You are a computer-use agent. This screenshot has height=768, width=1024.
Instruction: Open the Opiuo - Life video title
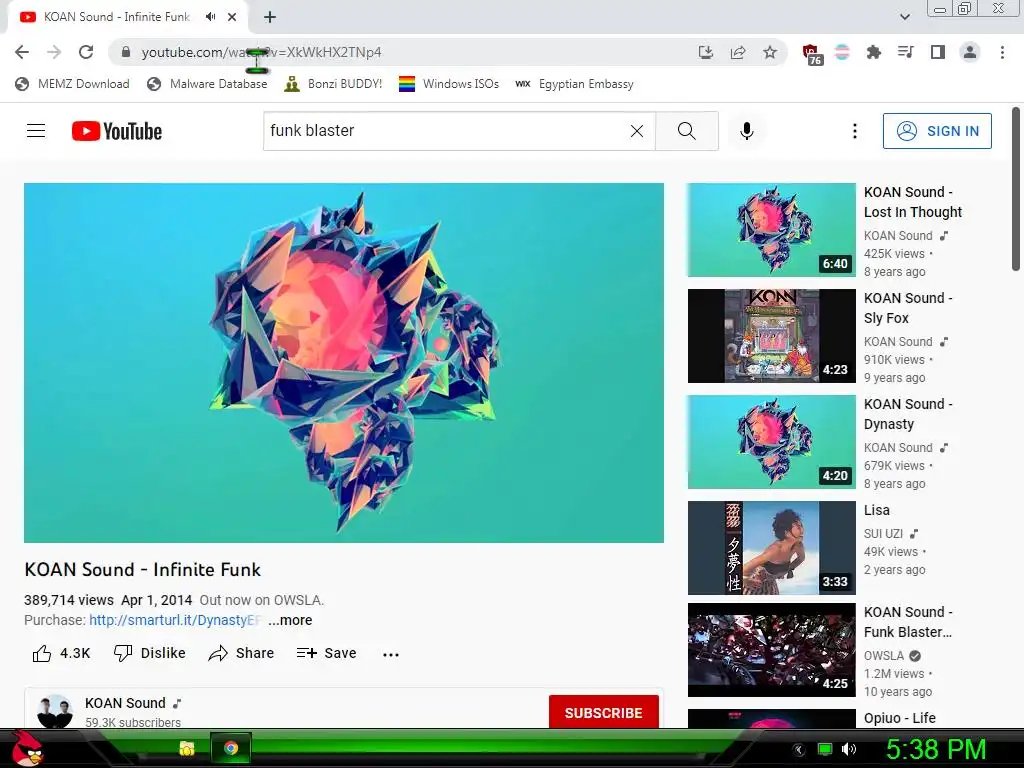click(900, 718)
